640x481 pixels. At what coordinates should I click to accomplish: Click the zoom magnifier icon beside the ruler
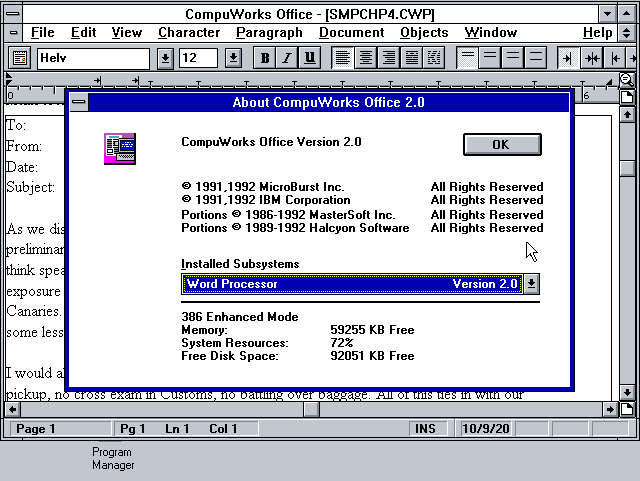tap(627, 80)
